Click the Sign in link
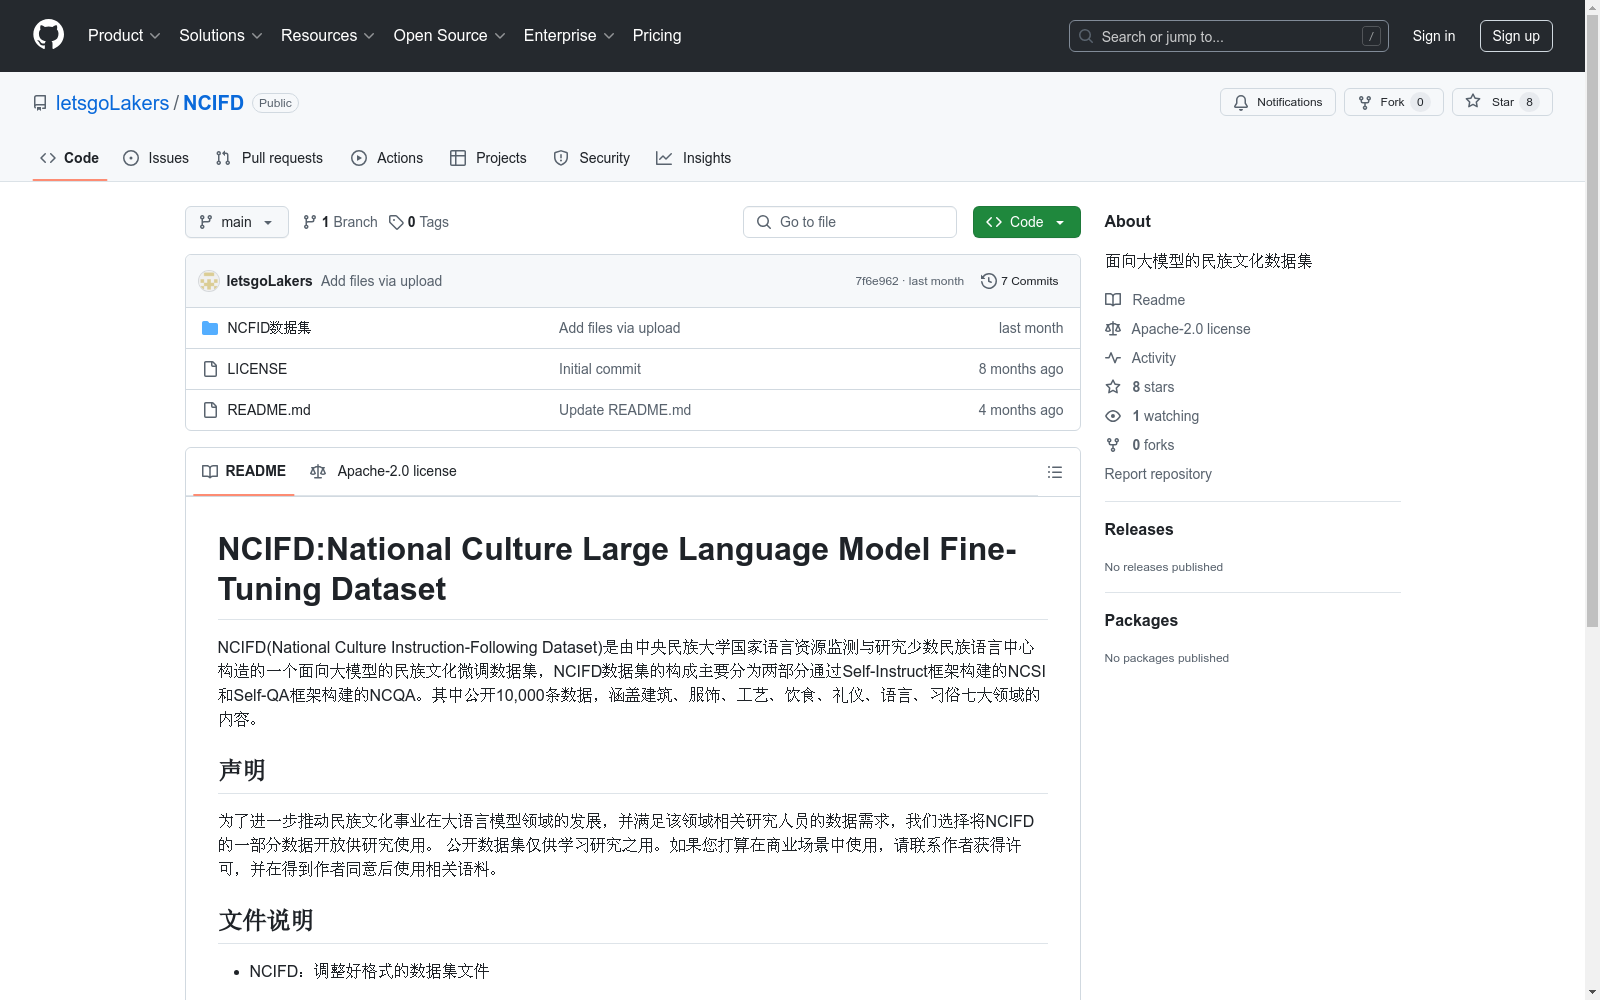Screen dimensions: 1600x1000 pos(1433,36)
